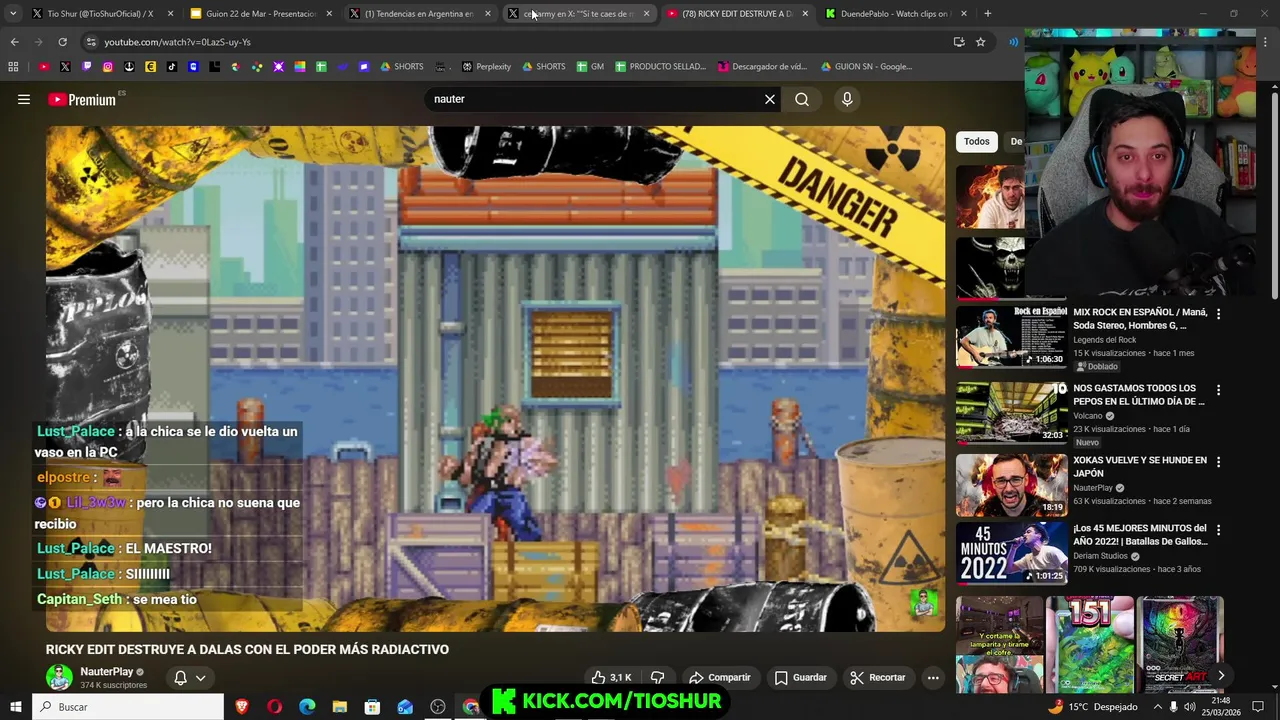Open the YouTube hamburger guide menu
Image resolution: width=1280 pixels, height=720 pixels.
point(24,99)
